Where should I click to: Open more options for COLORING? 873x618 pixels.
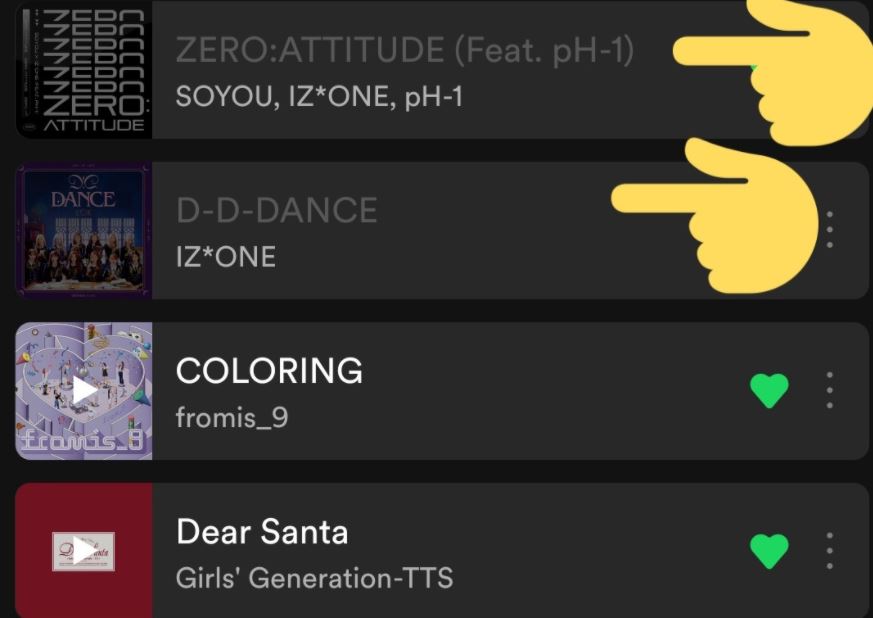click(830, 390)
